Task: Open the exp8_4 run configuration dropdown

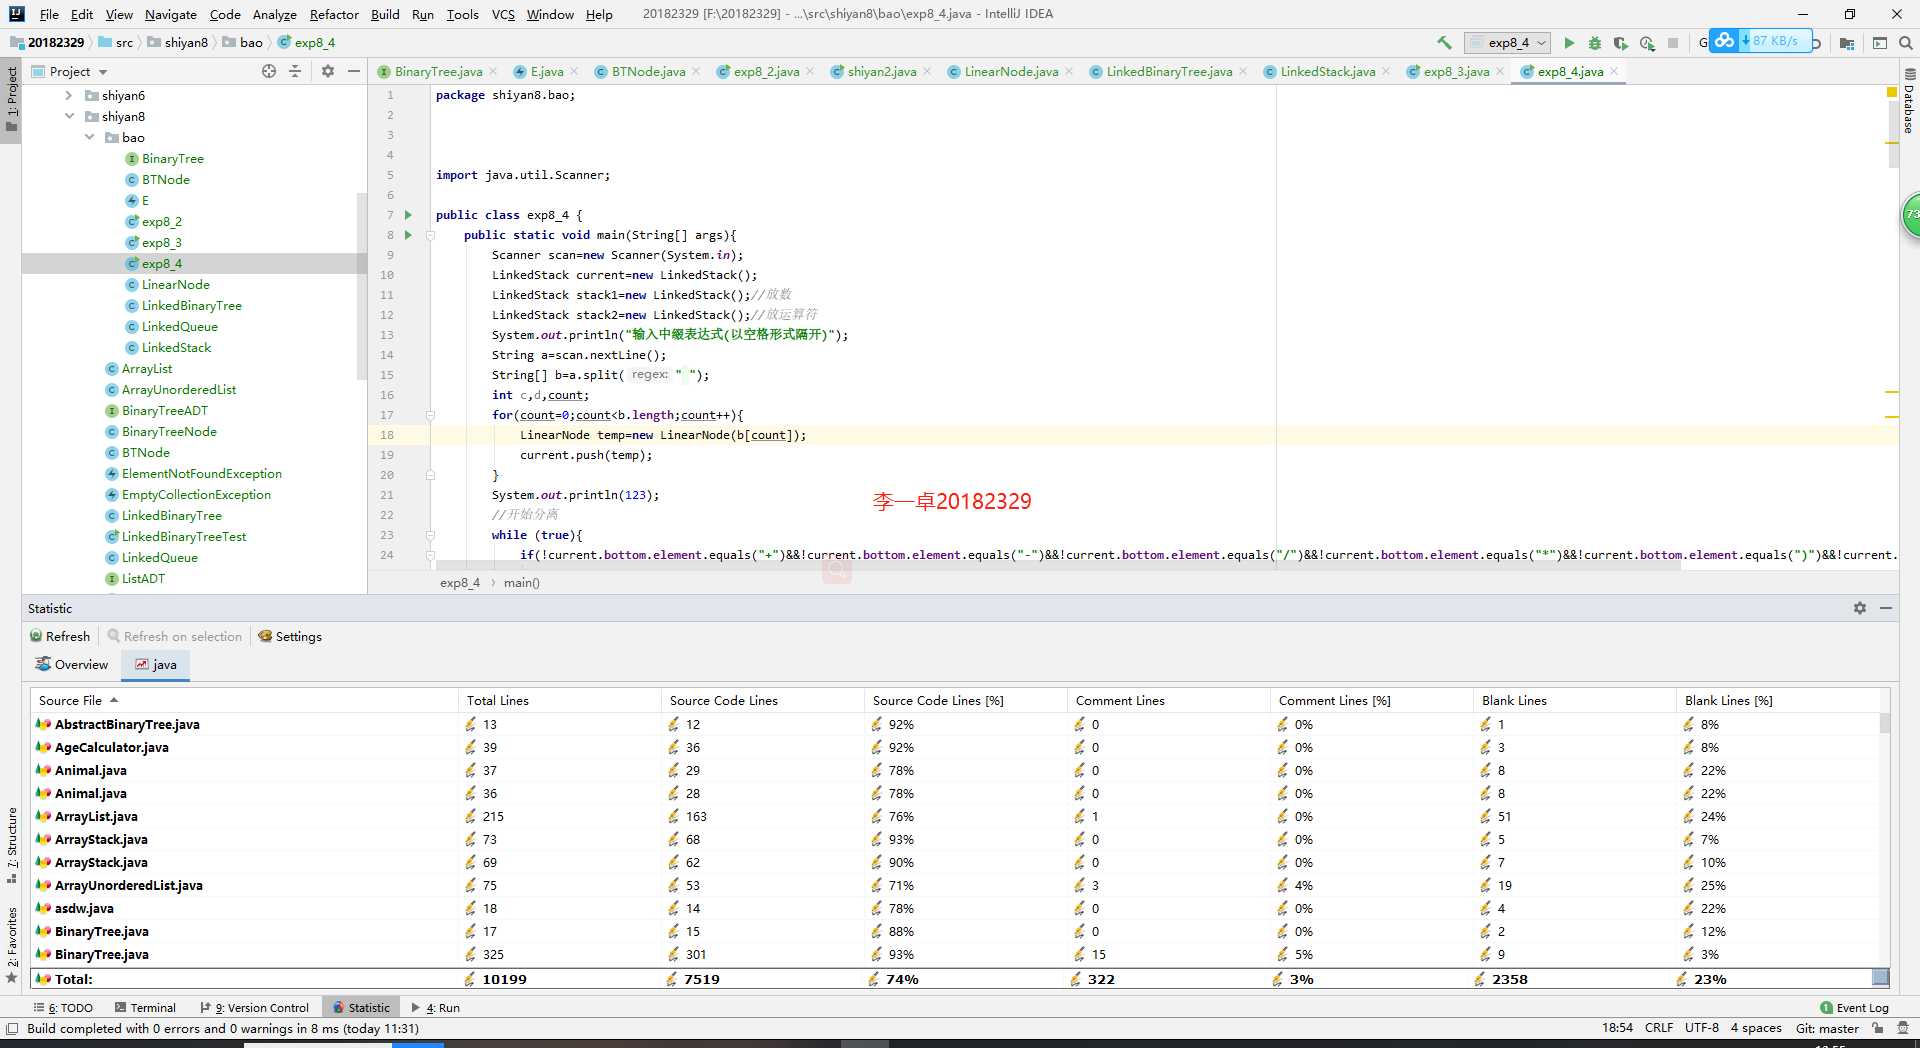Action: (1508, 43)
